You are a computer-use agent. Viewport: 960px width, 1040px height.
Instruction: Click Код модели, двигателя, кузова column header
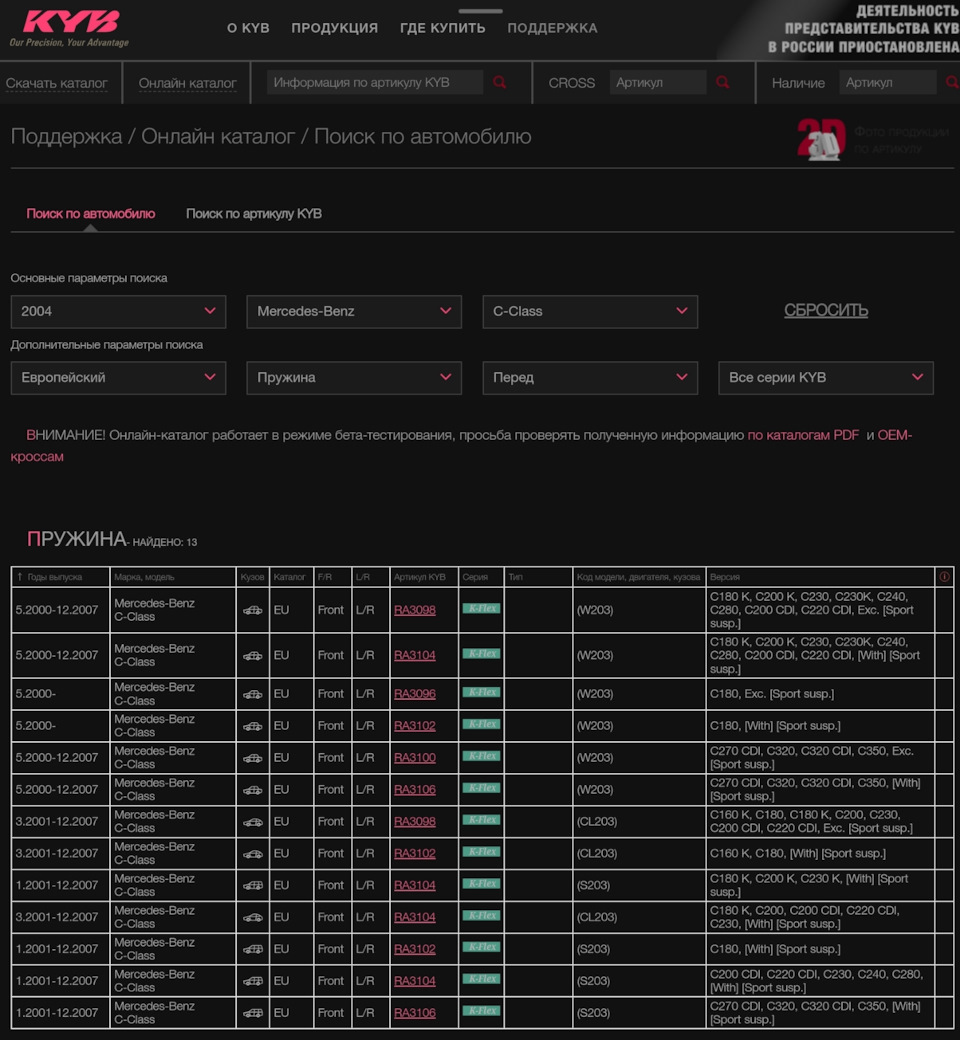(x=638, y=577)
